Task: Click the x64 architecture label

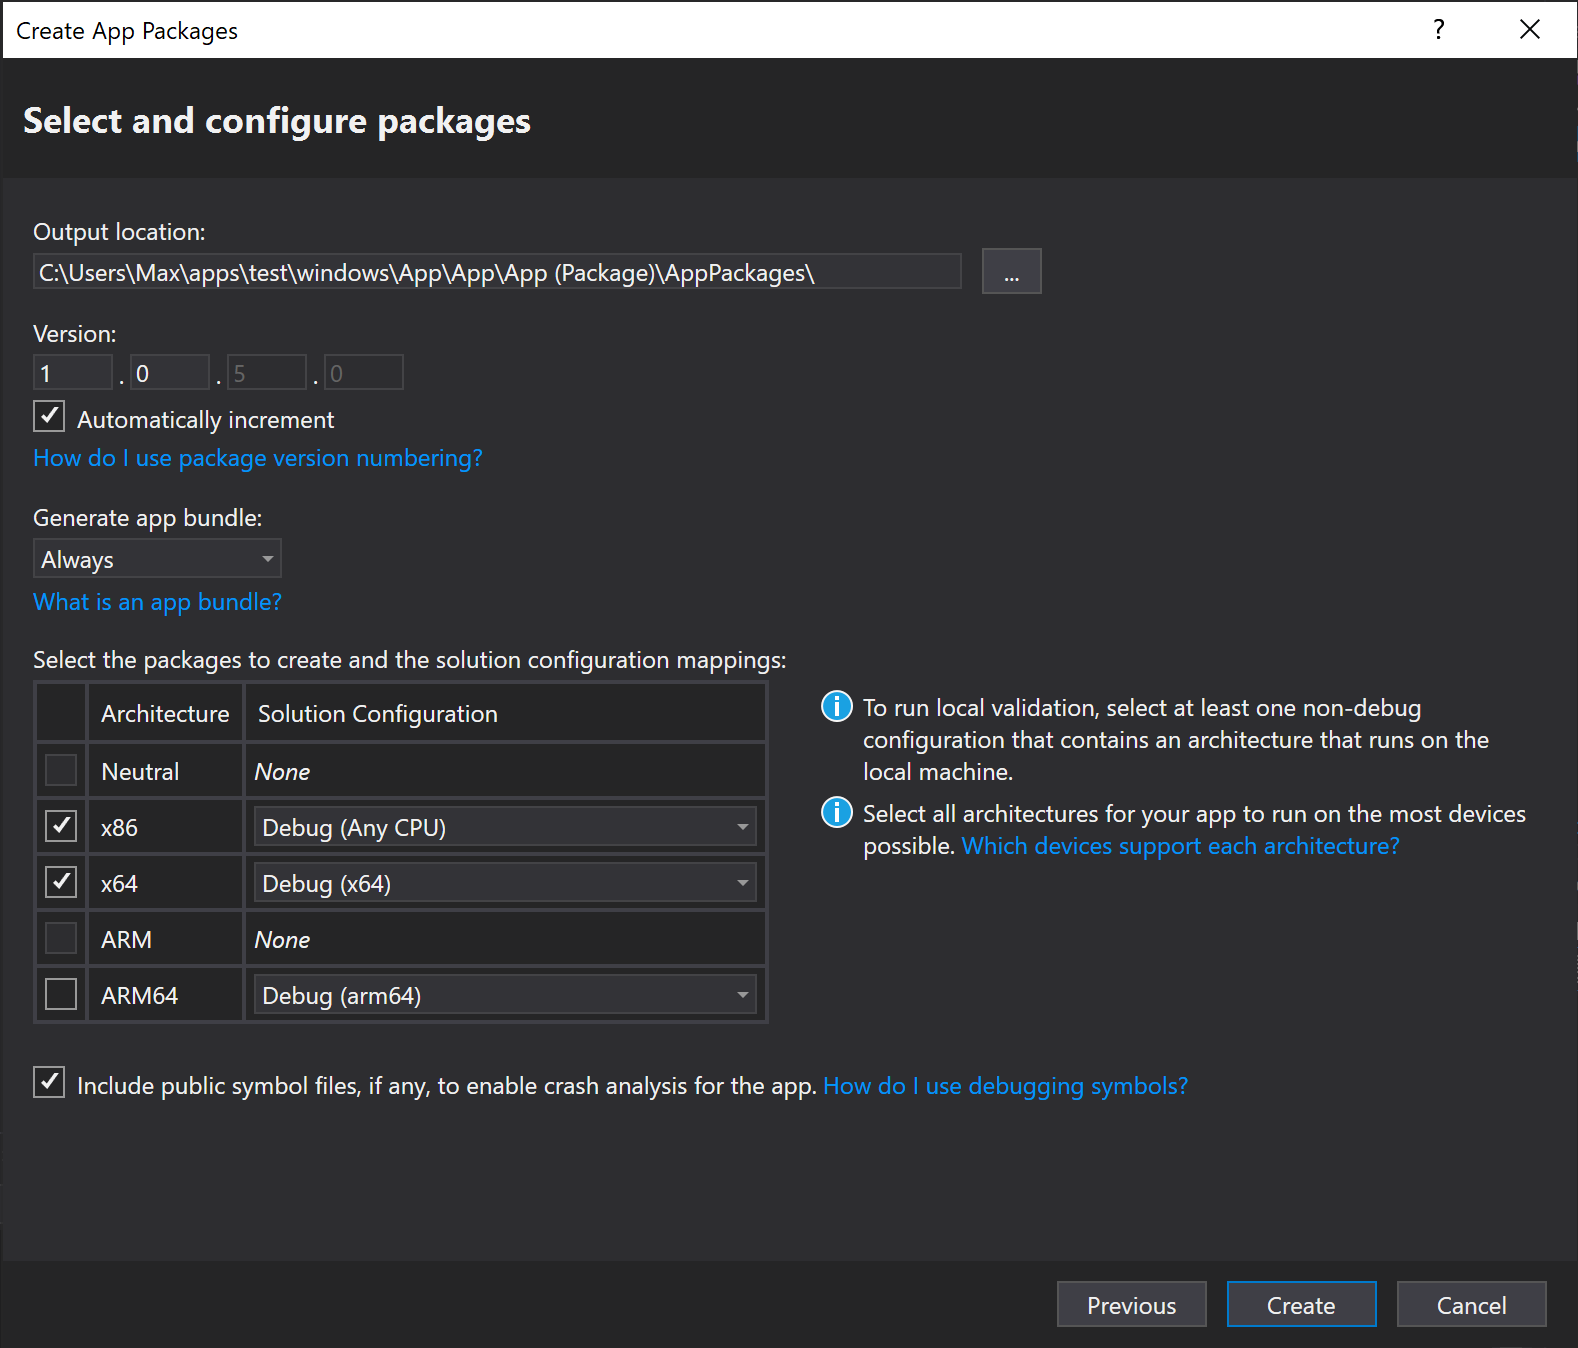Action: (119, 884)
